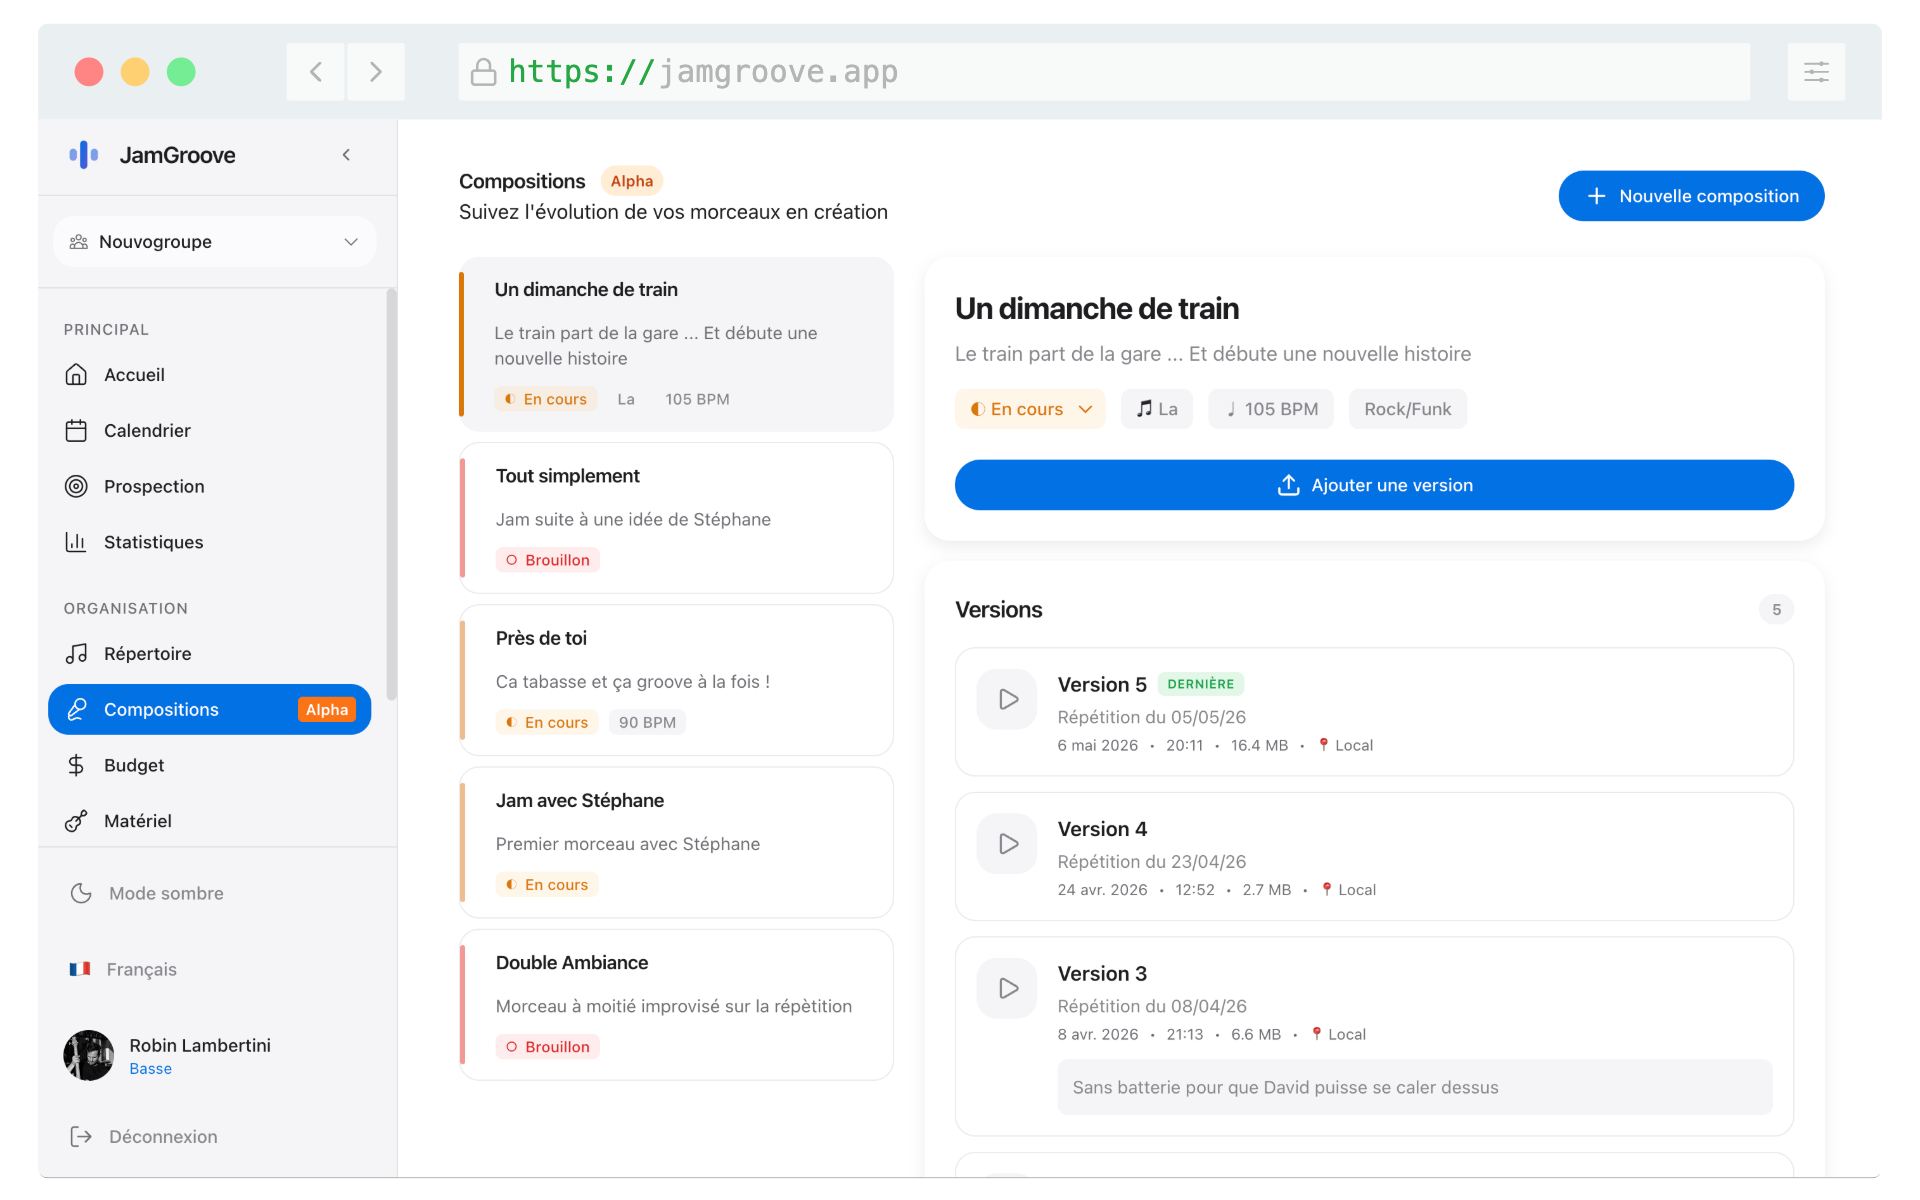Viewport: 1920px width, 1200px height.
Task: Click the browser back arrow
Action: pyautogui.click(x=316, y=72)
